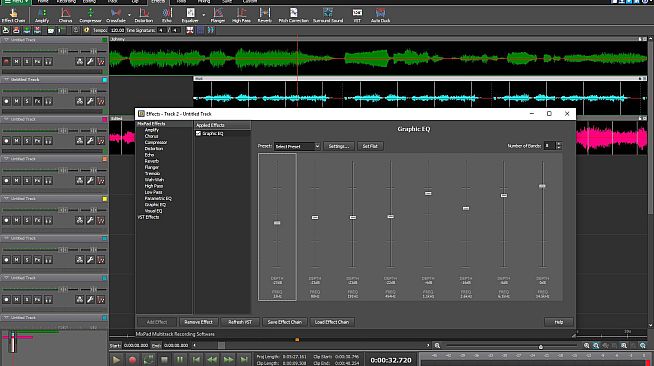This screenshot has width=654, height=366.
Task: Collapse the second Untitled Track header triangle
Action: click(6, 79)
